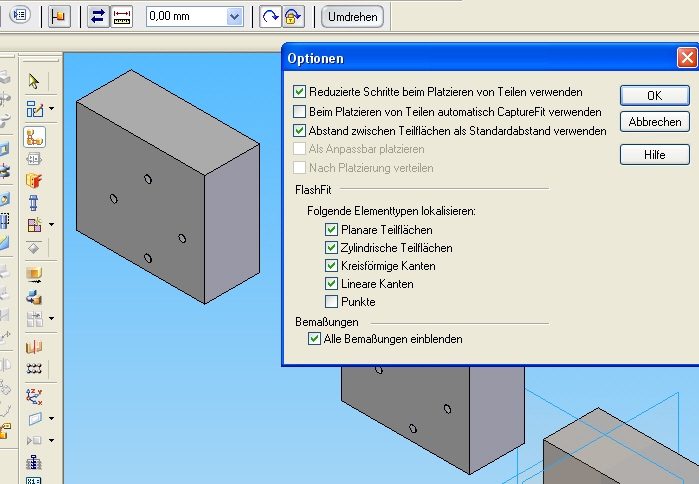Click the Umdrehen button in toolbar

[x=352, y=16]
